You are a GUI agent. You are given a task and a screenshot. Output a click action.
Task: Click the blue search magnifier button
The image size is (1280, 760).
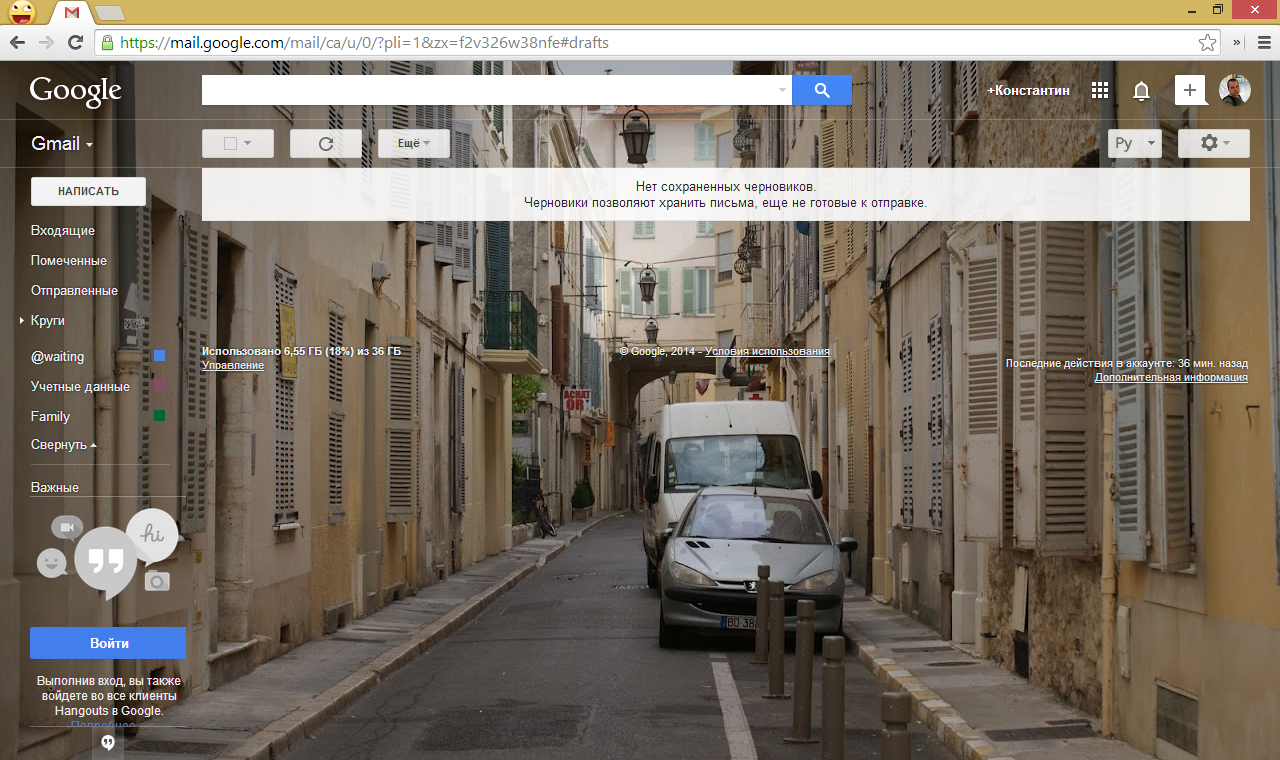[821, 90]
